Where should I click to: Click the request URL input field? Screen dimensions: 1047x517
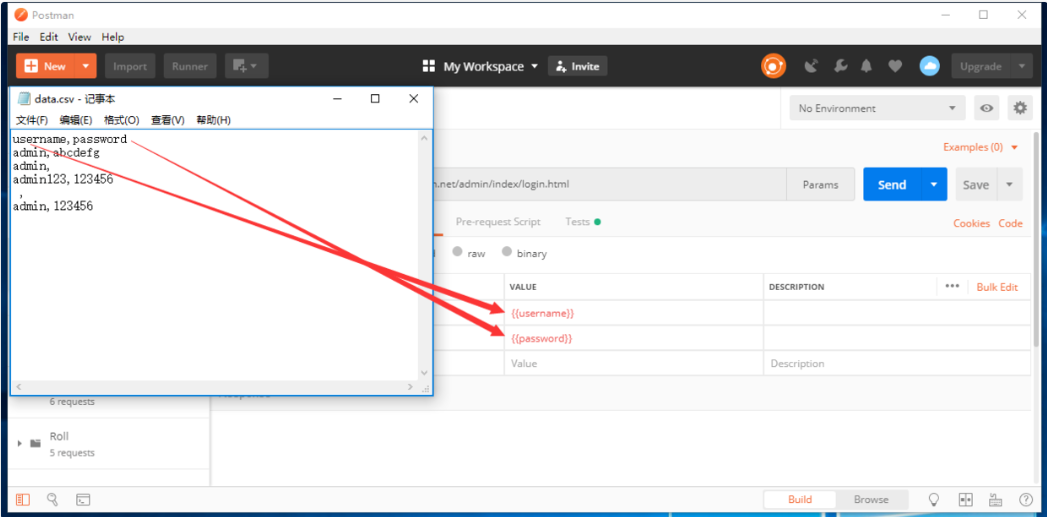tap(610, 184)
